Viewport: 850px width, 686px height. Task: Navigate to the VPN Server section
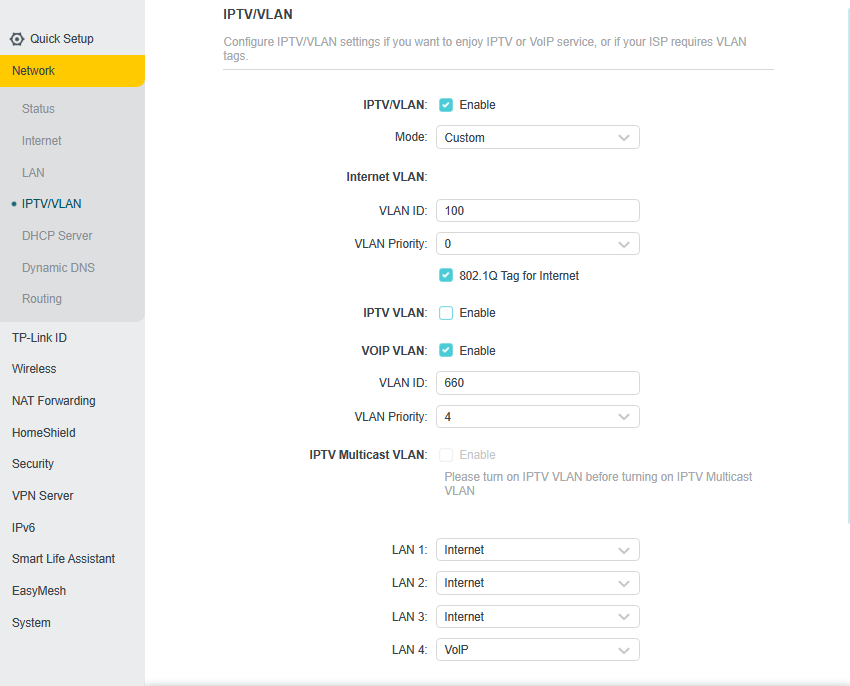[x=43, y=496]
